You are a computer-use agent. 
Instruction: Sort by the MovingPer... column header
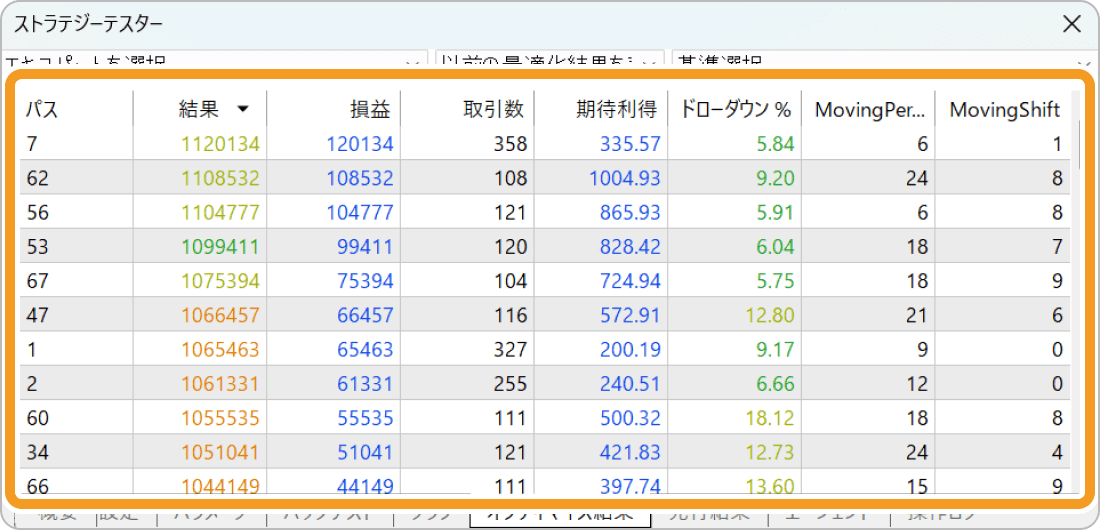click(868, 109)
